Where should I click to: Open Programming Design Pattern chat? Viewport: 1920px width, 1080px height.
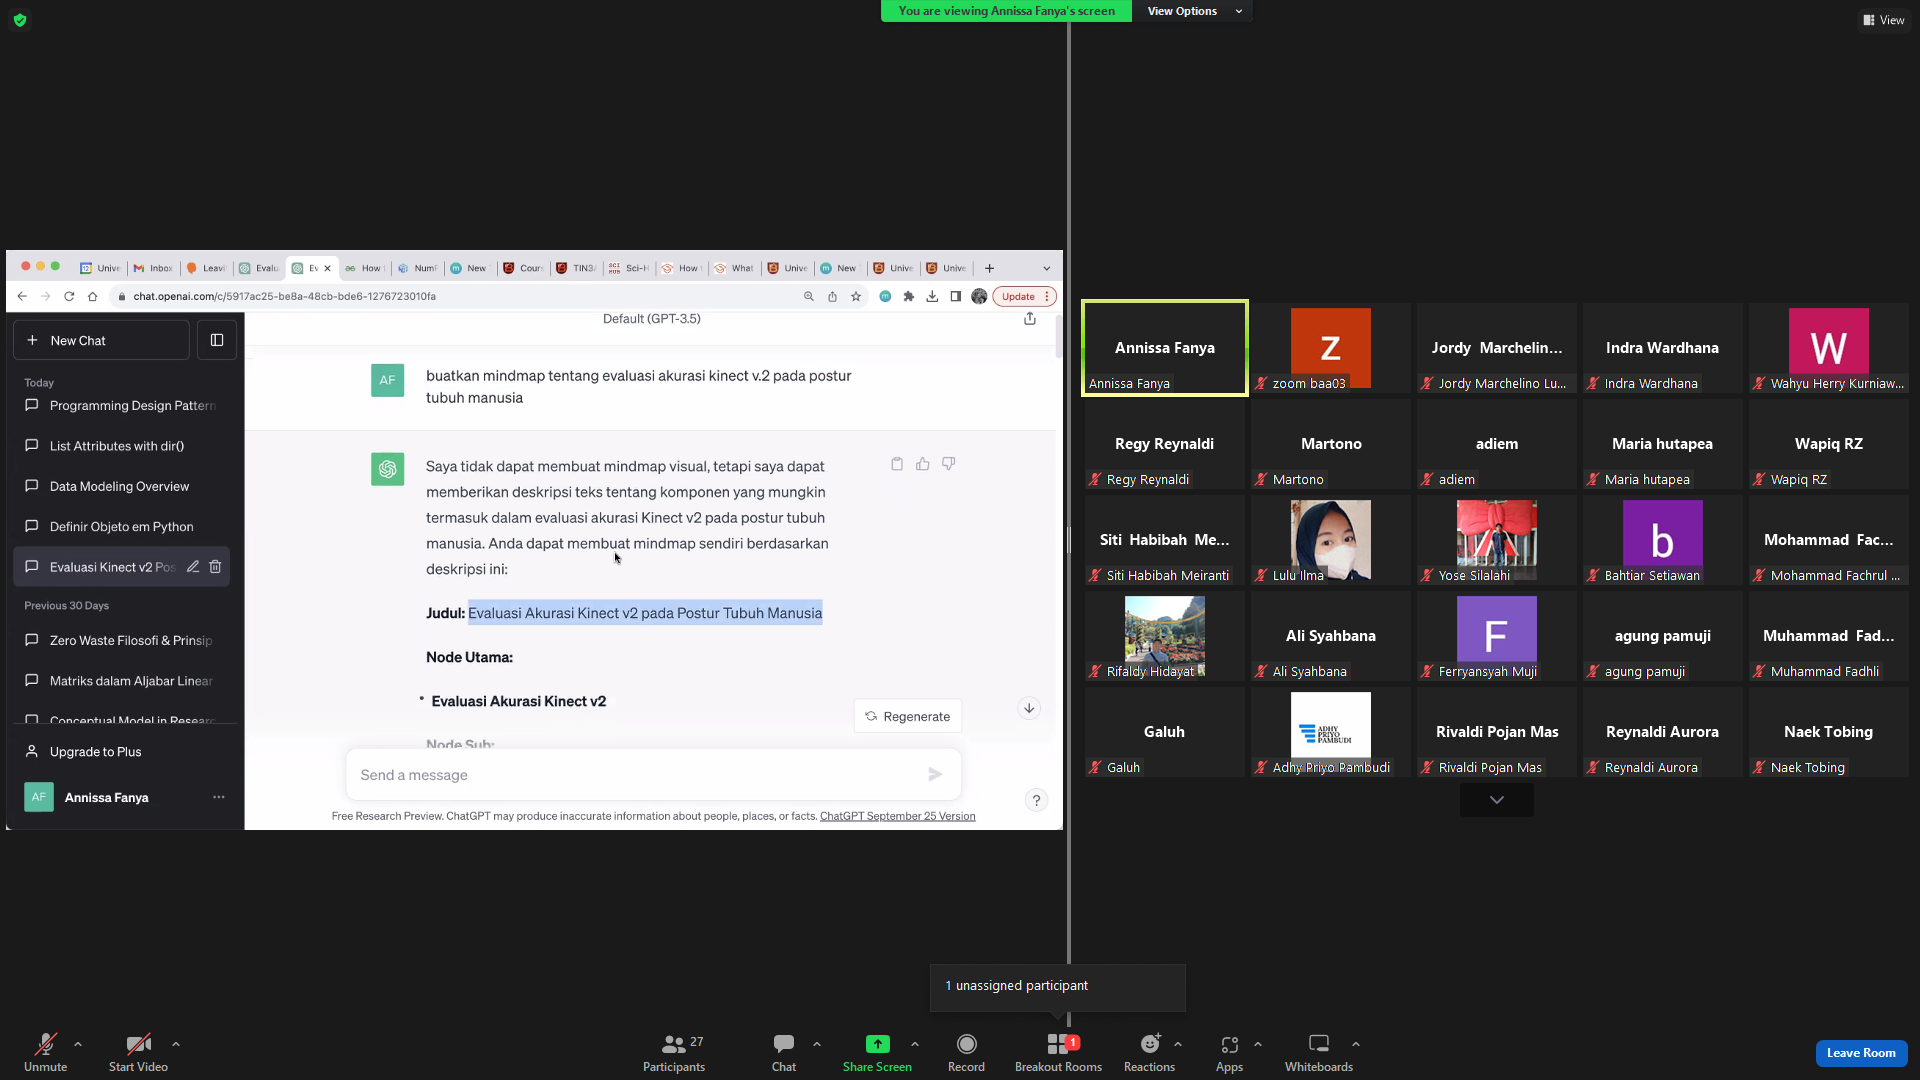point(122,405)
